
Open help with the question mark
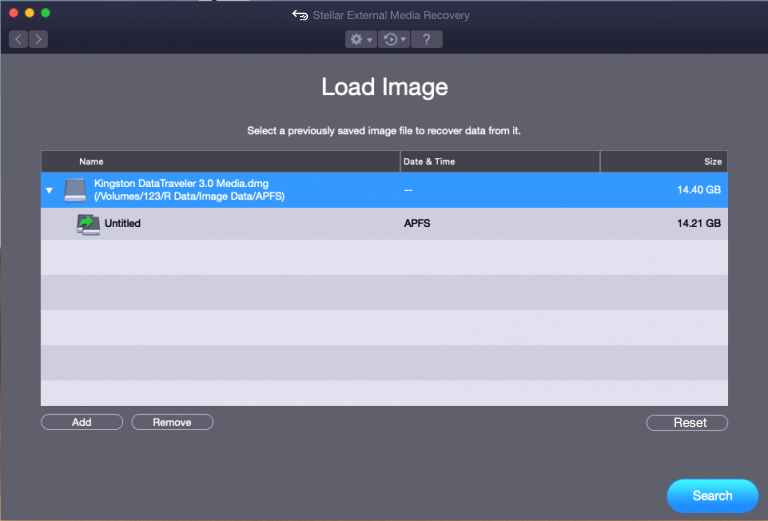click(x=427, y=39)
